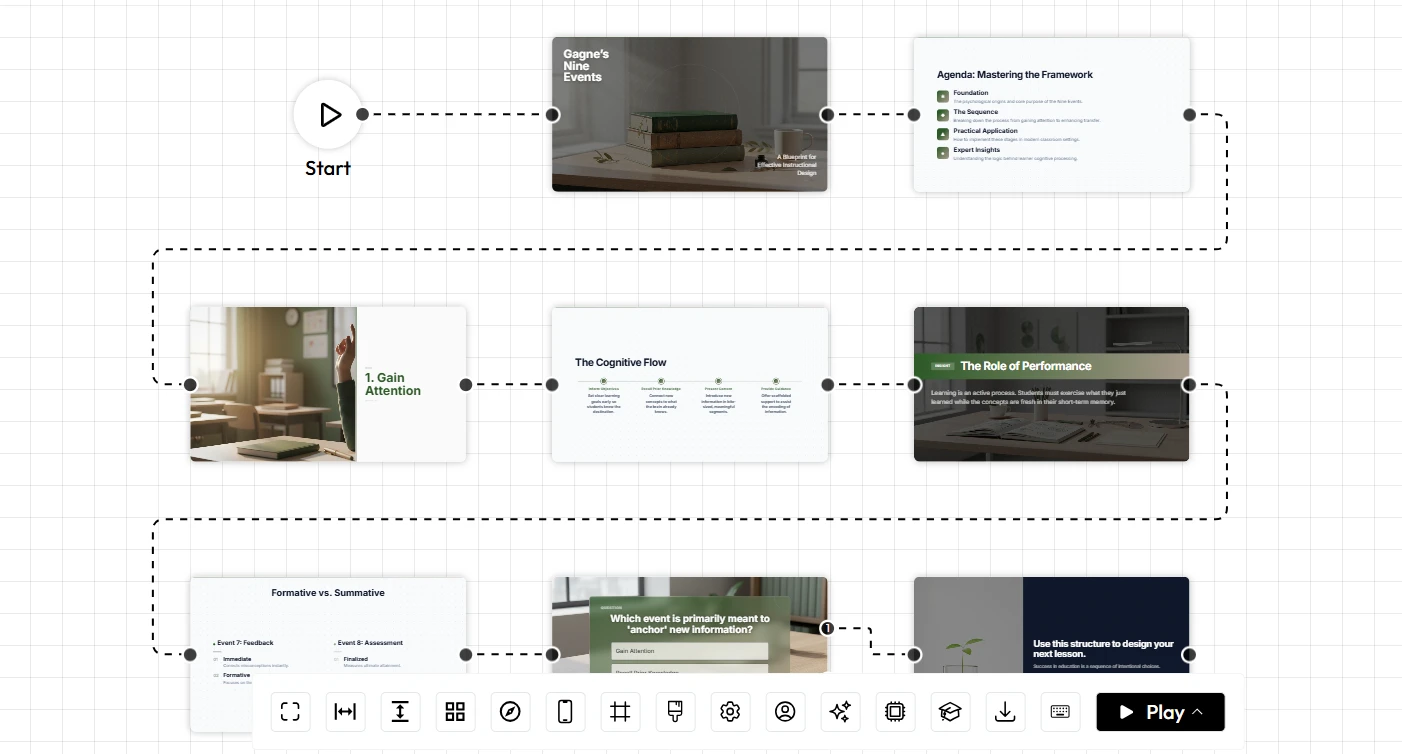Select the 1. Gain Attention slide
The height and width of the screenshot is (754, 1402).
[x=328, y=384]
